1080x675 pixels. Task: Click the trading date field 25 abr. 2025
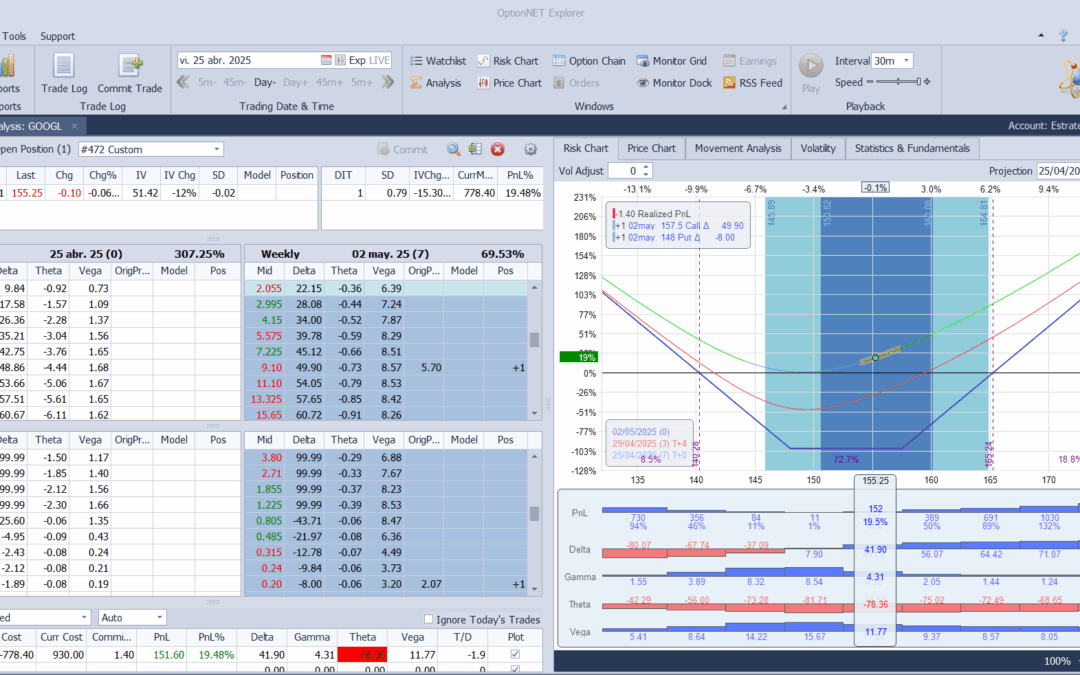248,61
